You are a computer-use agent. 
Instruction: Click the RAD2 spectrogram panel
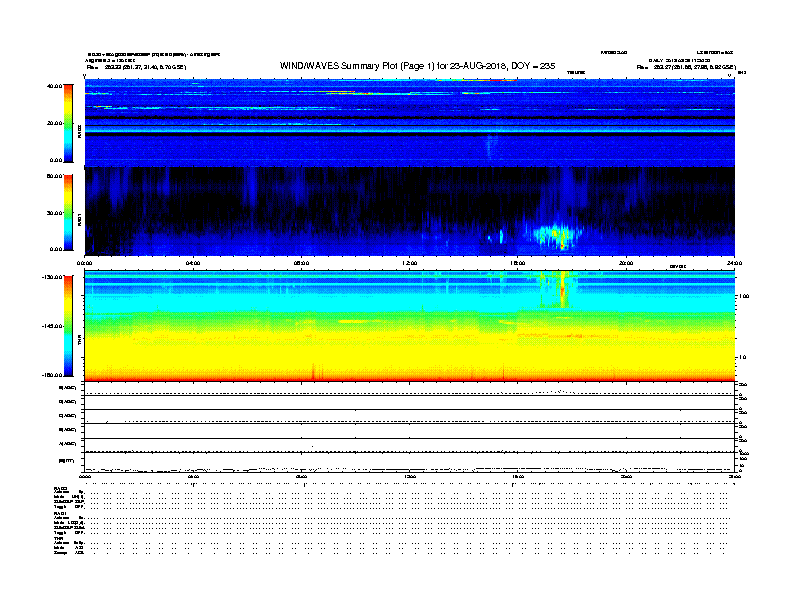(x=410, y=123)
